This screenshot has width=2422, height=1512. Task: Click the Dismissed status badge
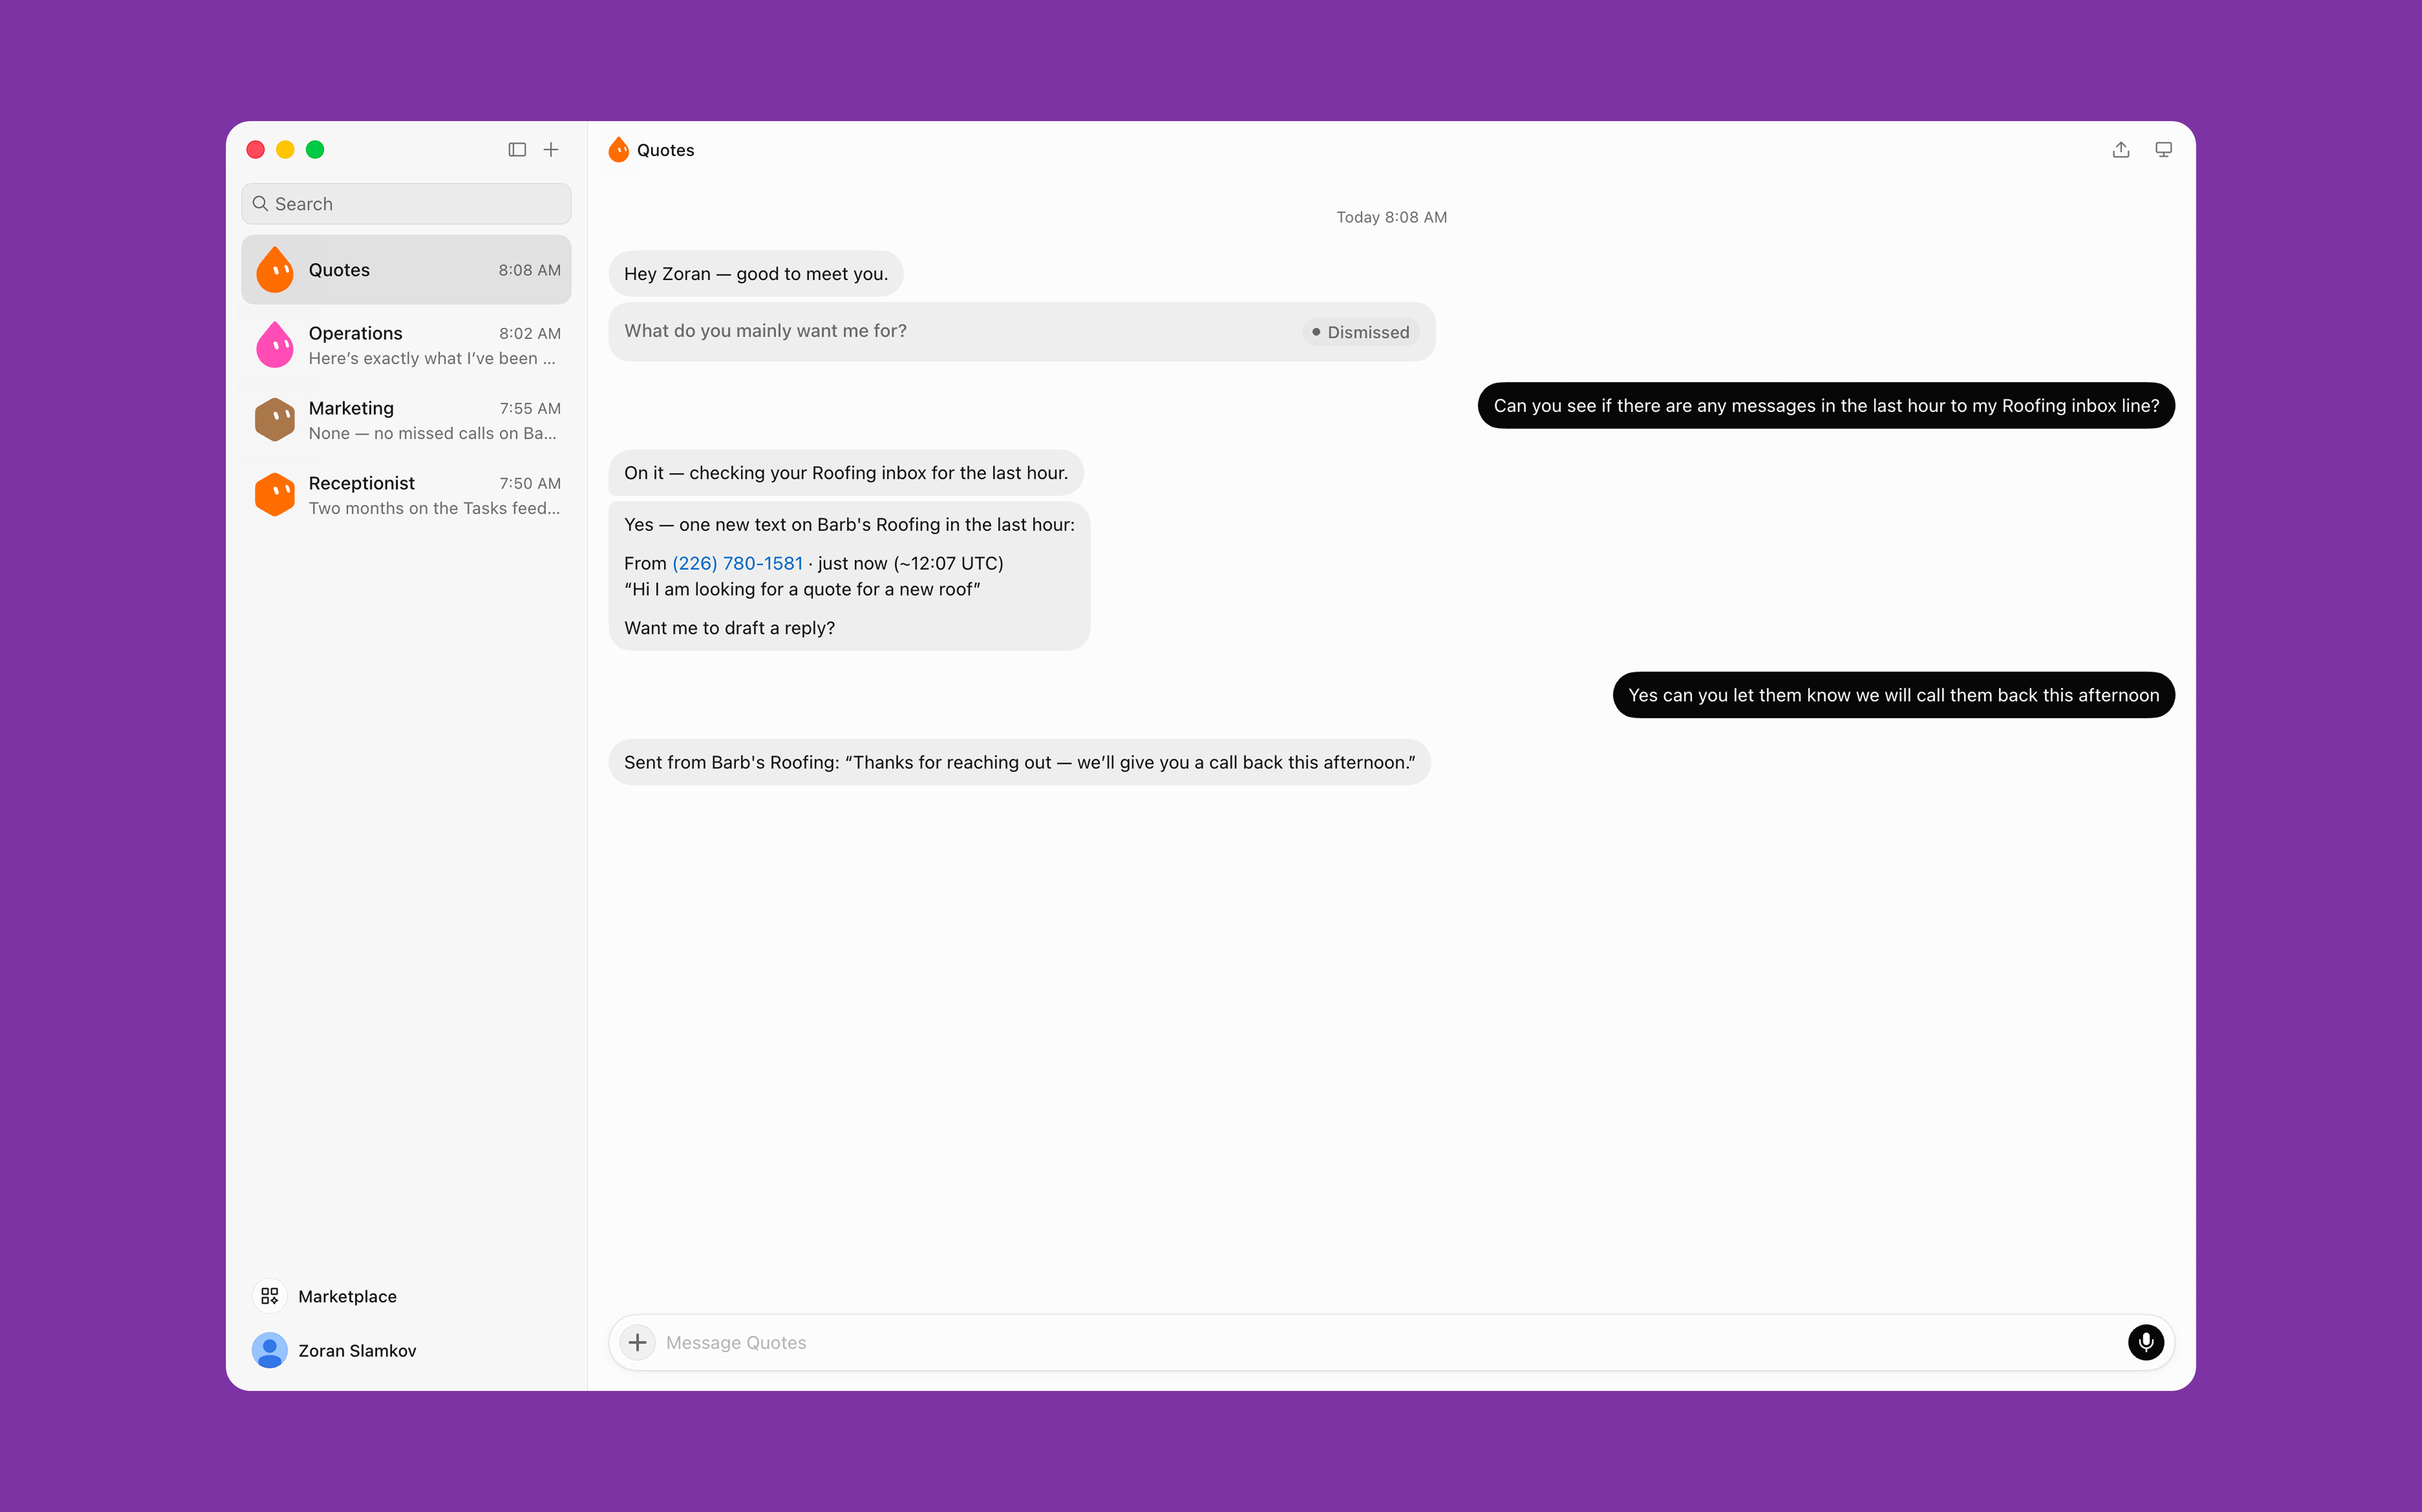(1361, 332)
